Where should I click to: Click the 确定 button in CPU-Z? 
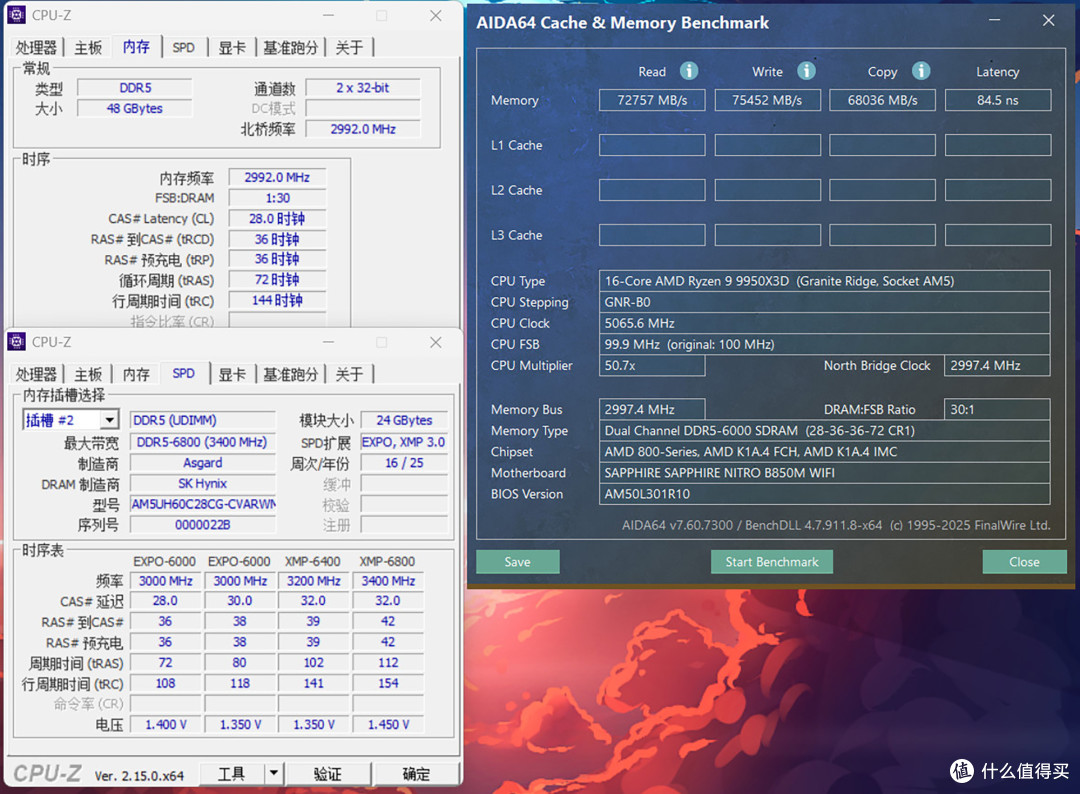415,773
